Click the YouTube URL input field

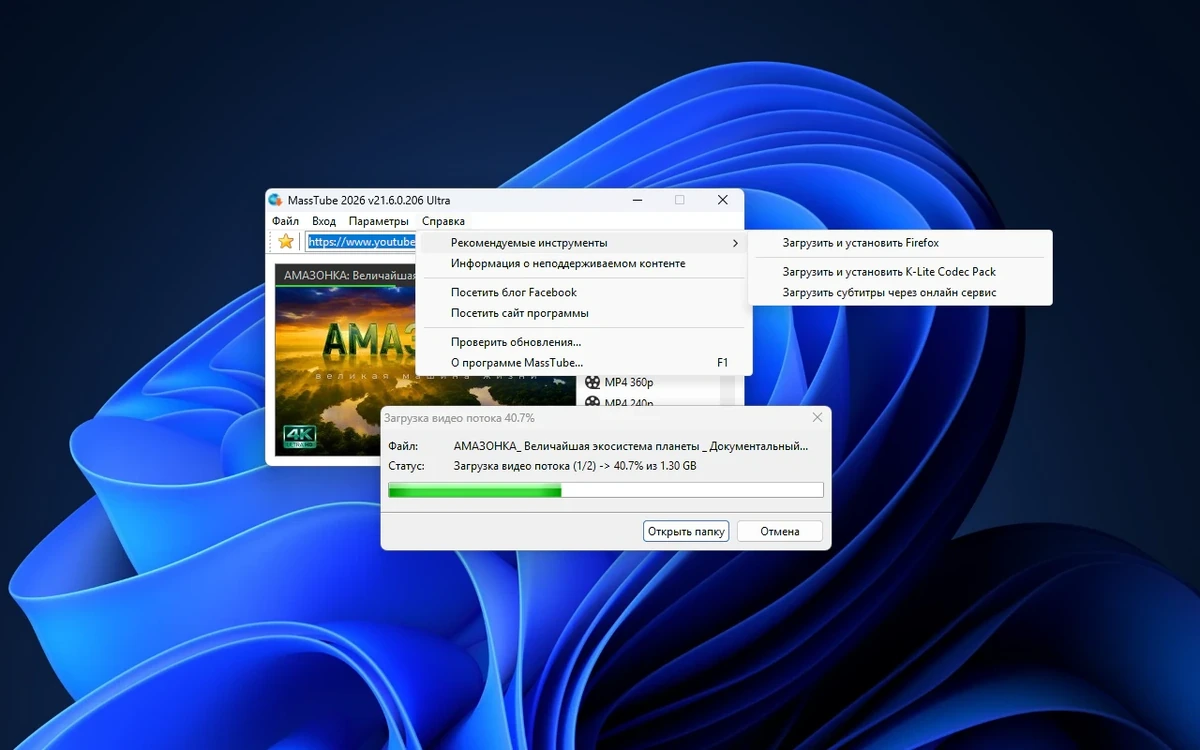click(361, 242)
